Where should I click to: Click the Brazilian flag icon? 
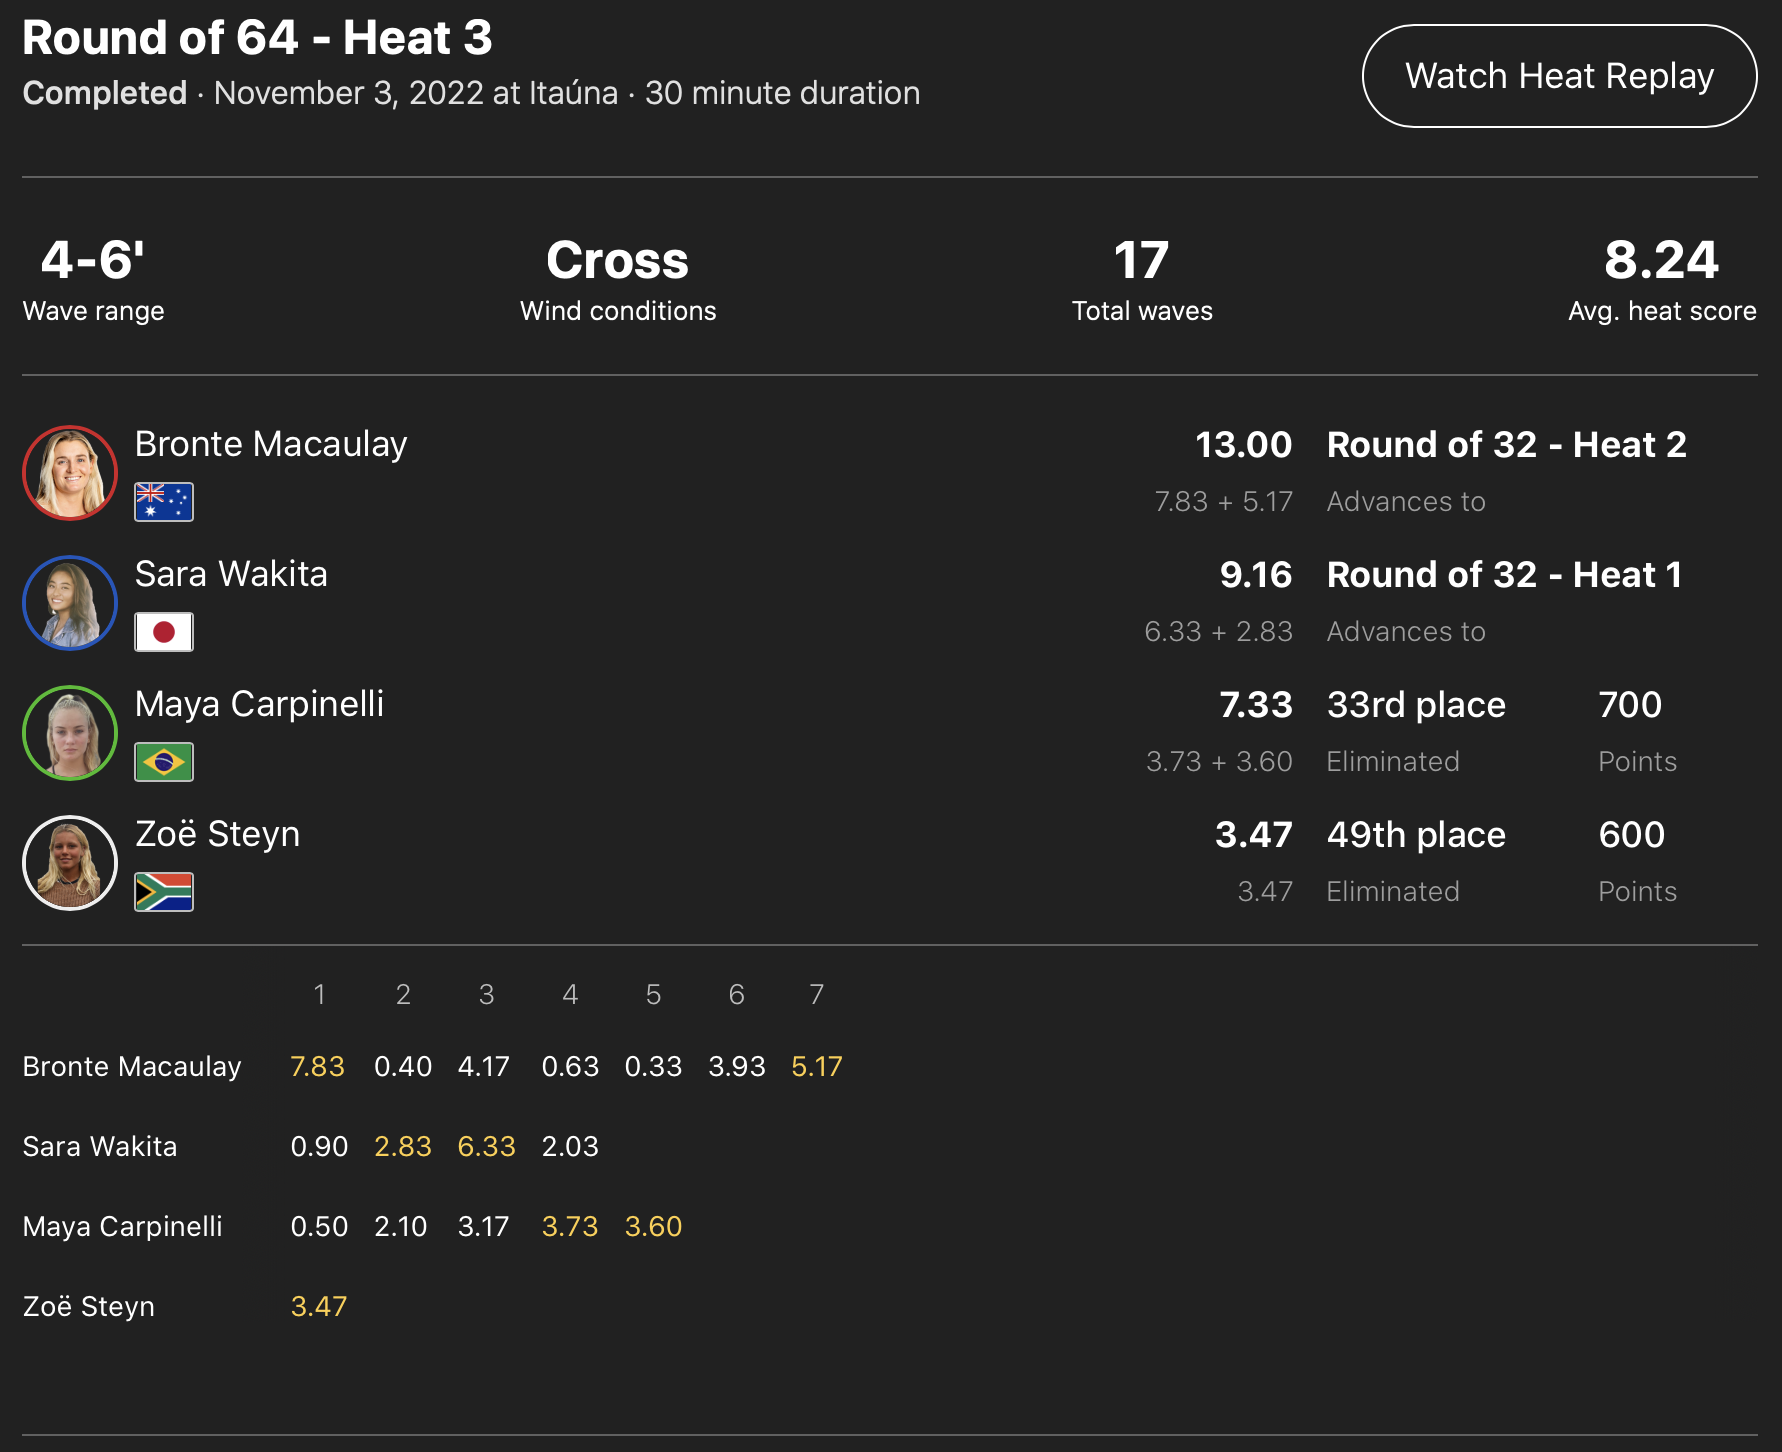[x=164, y=762]
